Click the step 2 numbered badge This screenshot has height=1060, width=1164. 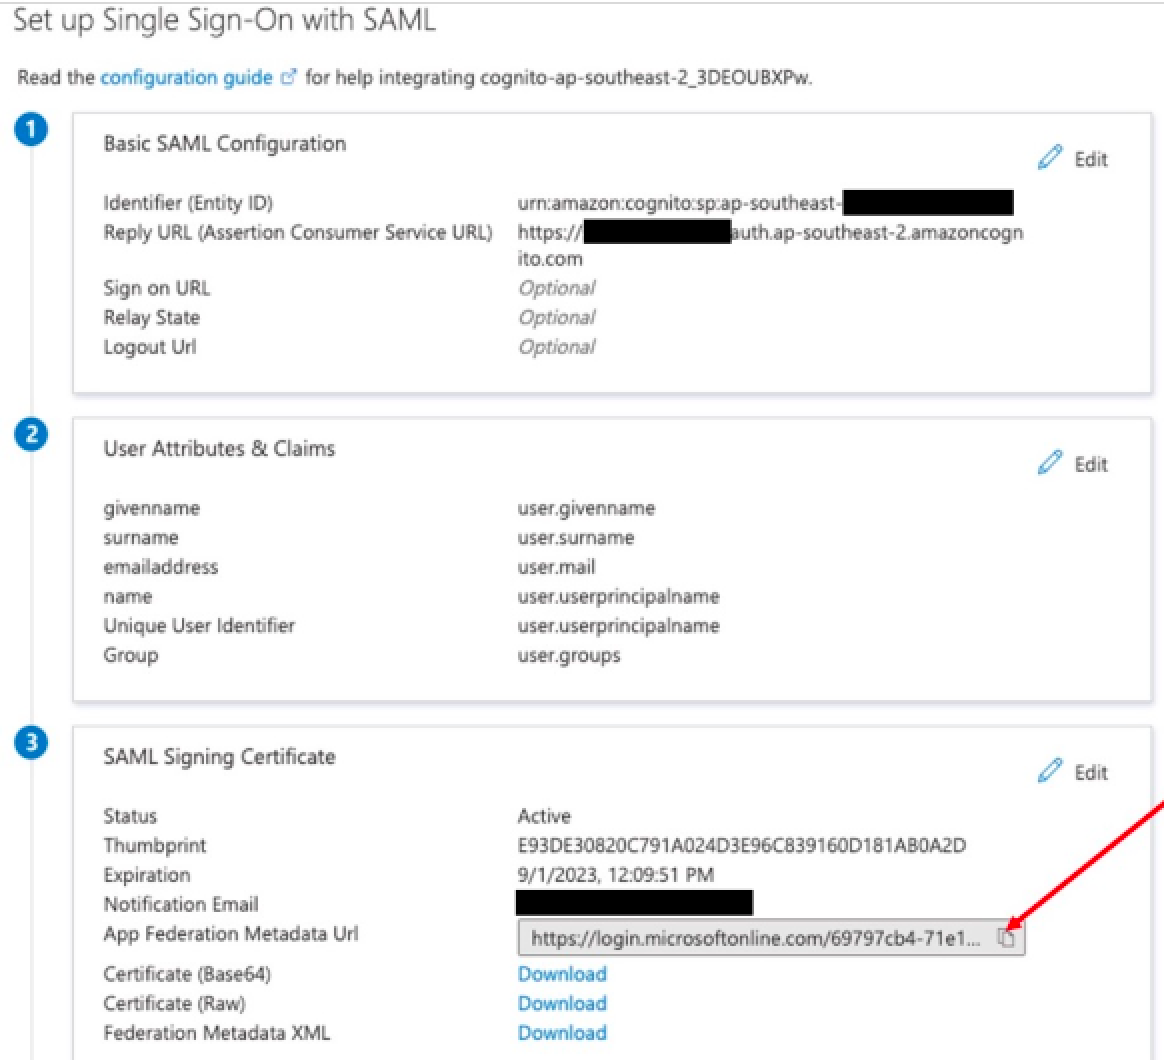coord(33,435)
